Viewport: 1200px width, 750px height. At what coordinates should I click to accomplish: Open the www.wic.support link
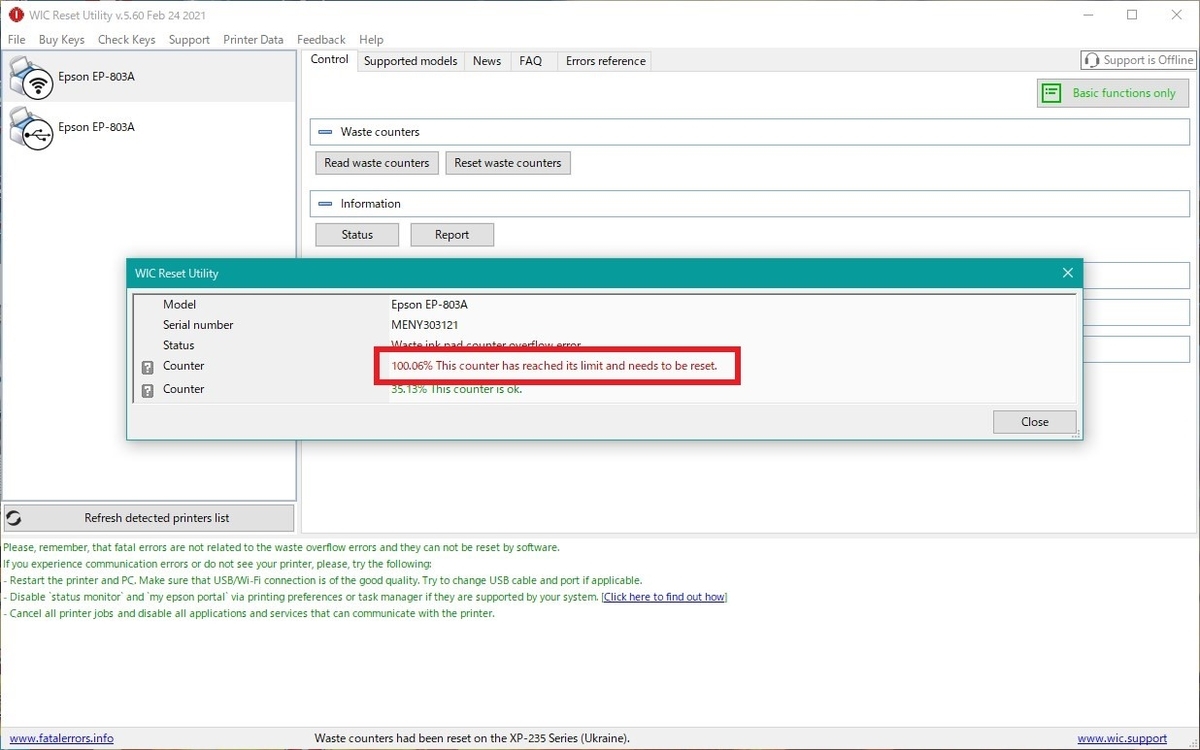pyautogui.click(x=1122, y=739)
